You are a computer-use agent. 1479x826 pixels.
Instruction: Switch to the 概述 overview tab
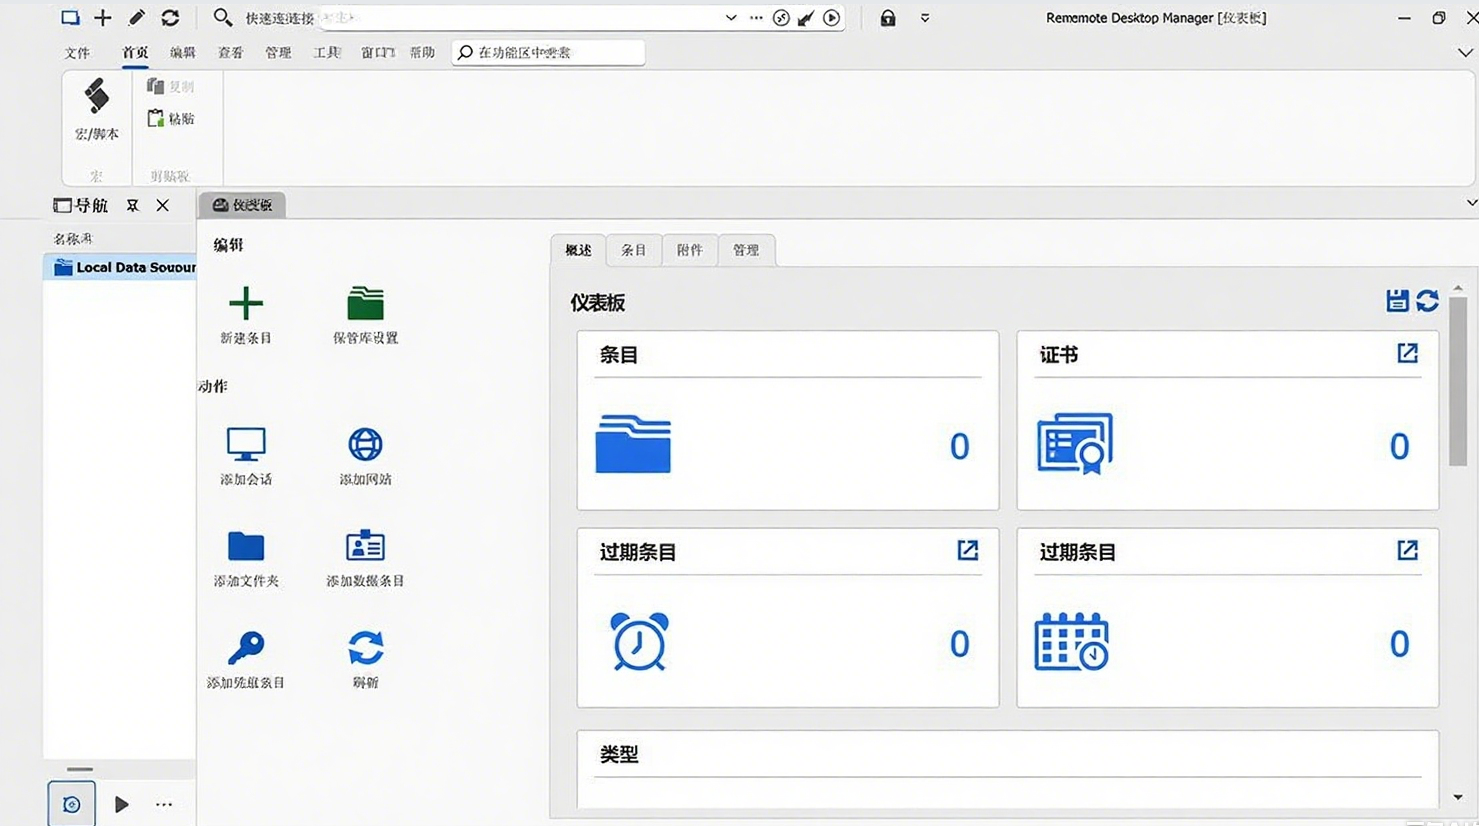coord(578,250)
